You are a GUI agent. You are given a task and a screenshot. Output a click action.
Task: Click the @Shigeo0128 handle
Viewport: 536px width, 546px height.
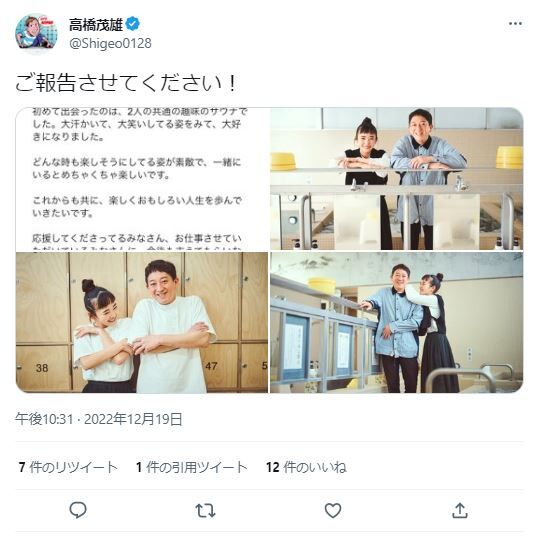pos(110,44)
